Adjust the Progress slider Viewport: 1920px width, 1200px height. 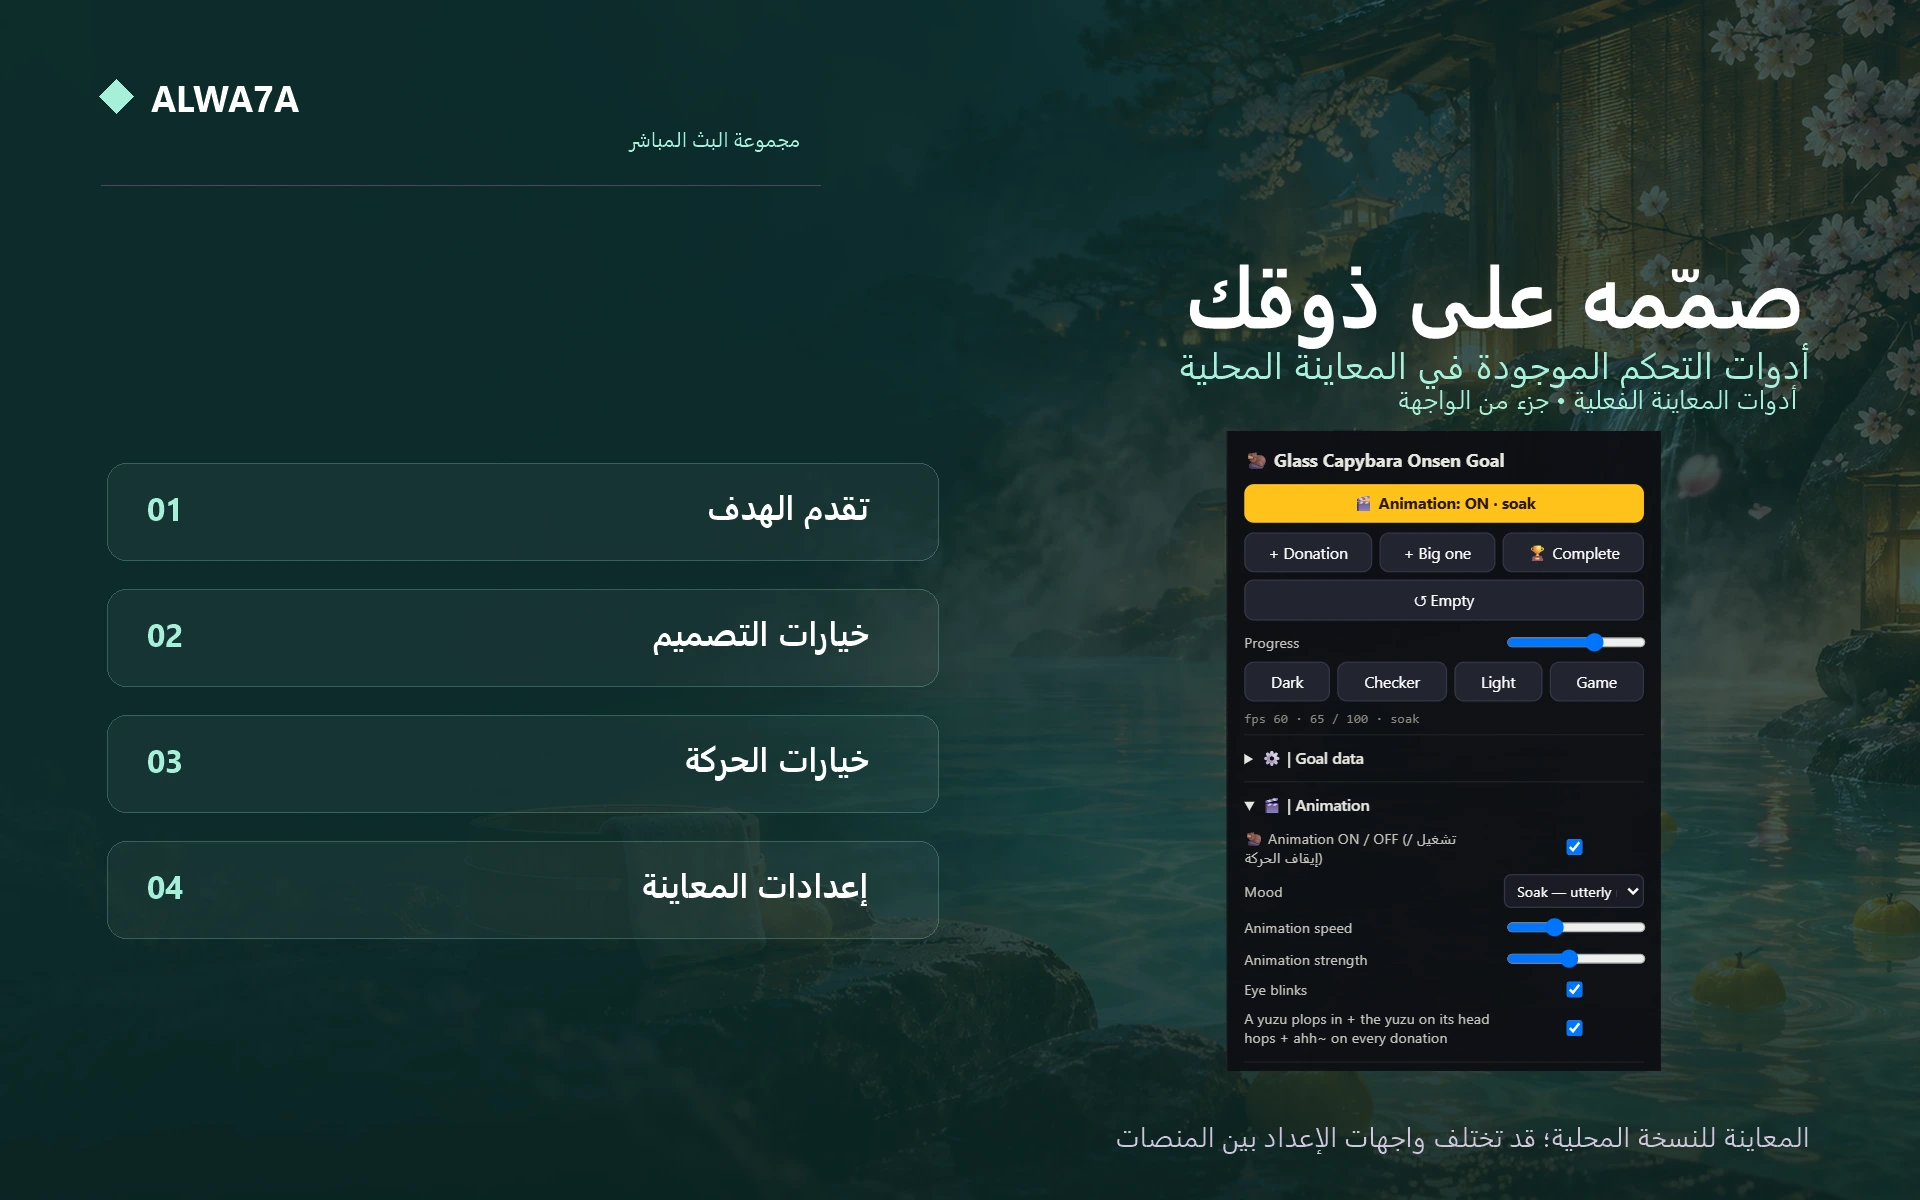click(x=1575, y=643)
